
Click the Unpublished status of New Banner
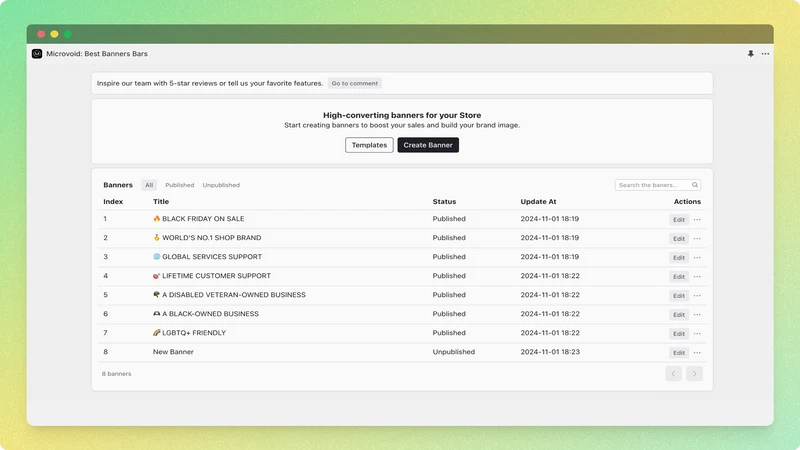click(x=454, y=352)
